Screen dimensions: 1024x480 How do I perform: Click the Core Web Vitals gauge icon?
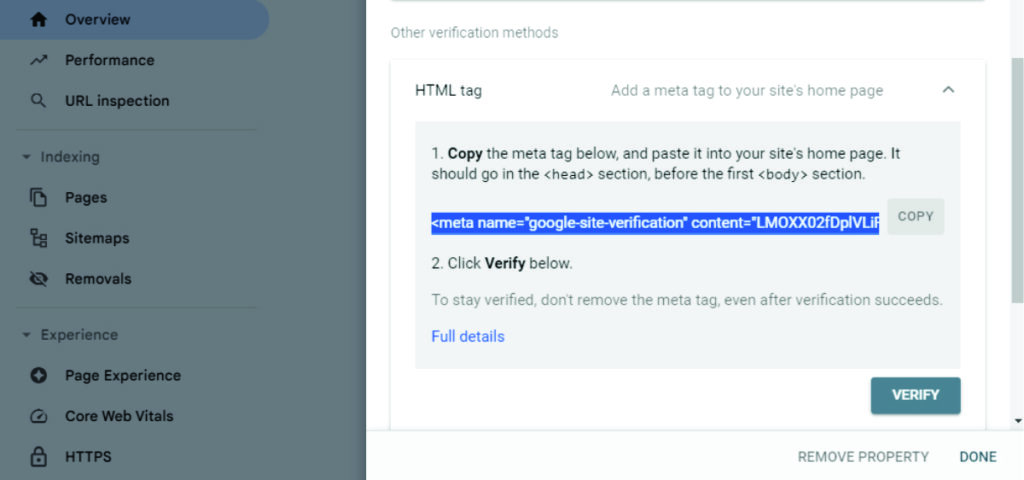(x=39, y=416)
